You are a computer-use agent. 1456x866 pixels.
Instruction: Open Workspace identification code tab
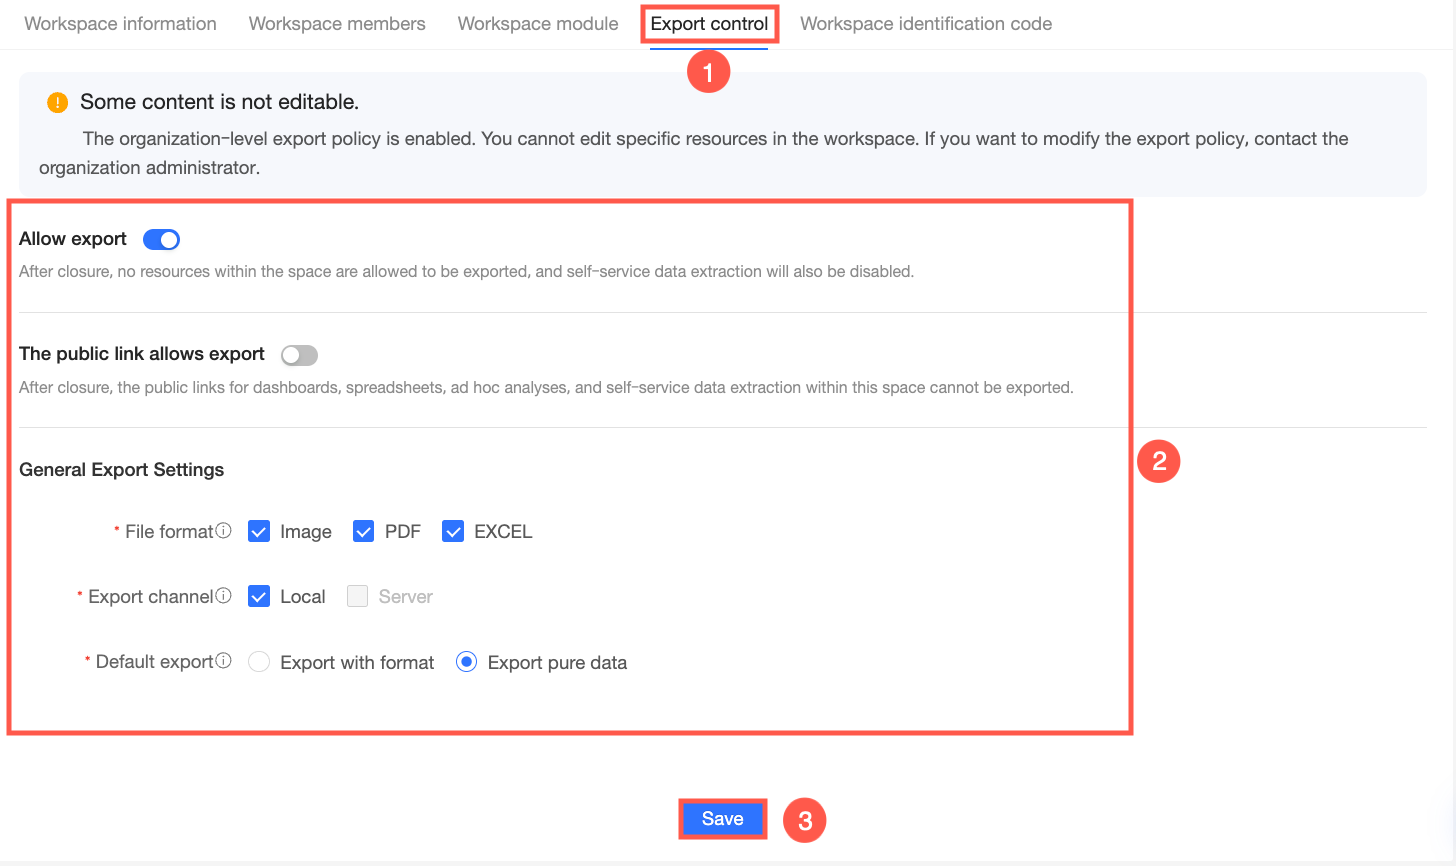(x=926, y=24)
